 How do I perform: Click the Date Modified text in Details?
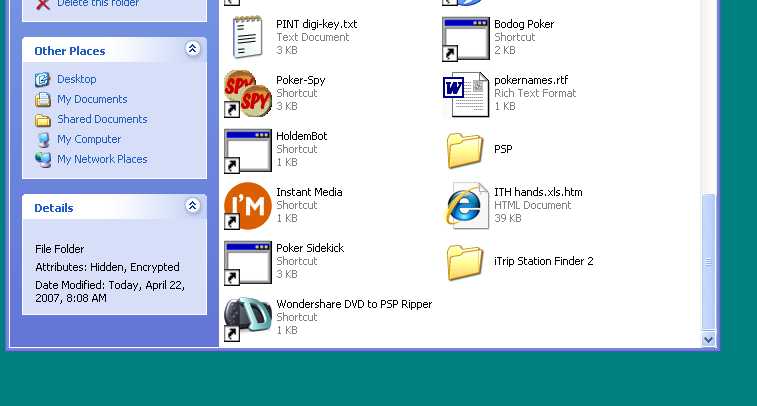tap(110, 292)
